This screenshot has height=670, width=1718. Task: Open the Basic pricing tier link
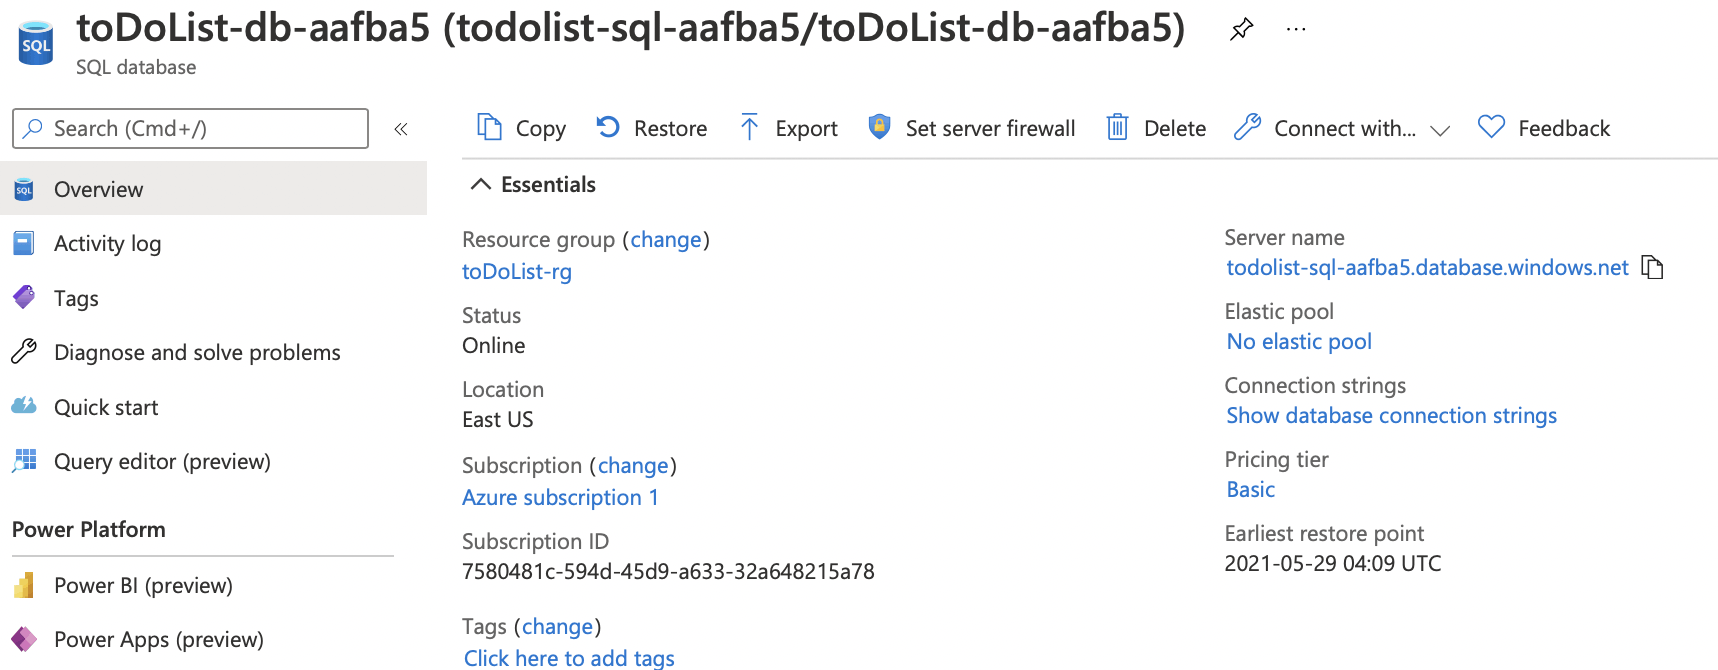click(x=1251, y=490)
